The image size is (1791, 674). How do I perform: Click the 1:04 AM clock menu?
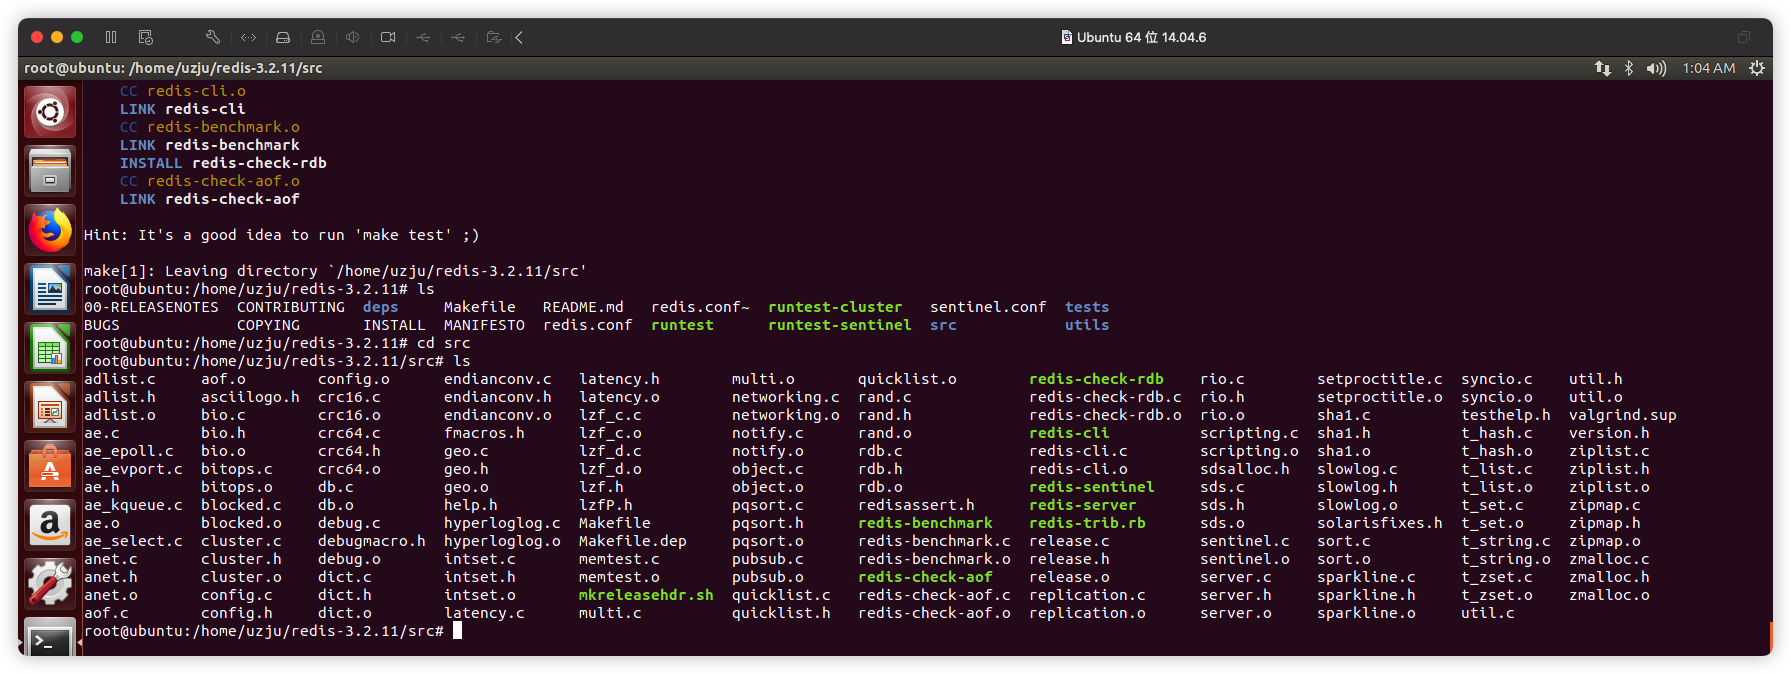point(1708,68)
